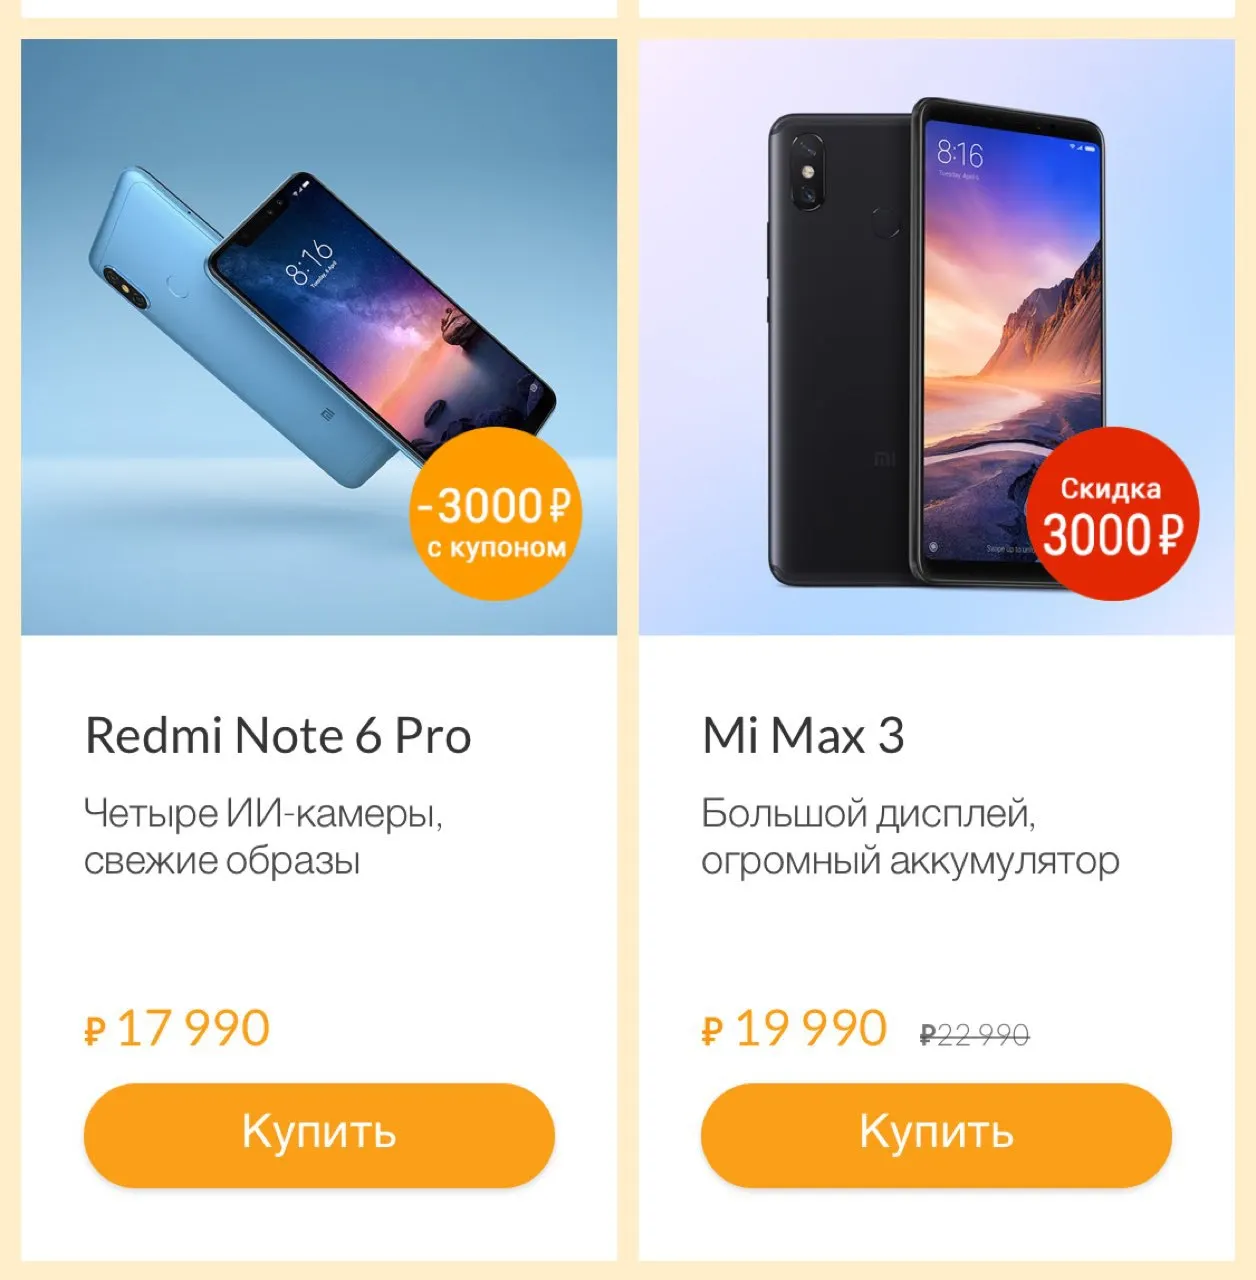Tap the orange -3000₽ с купоном badge

496,514
